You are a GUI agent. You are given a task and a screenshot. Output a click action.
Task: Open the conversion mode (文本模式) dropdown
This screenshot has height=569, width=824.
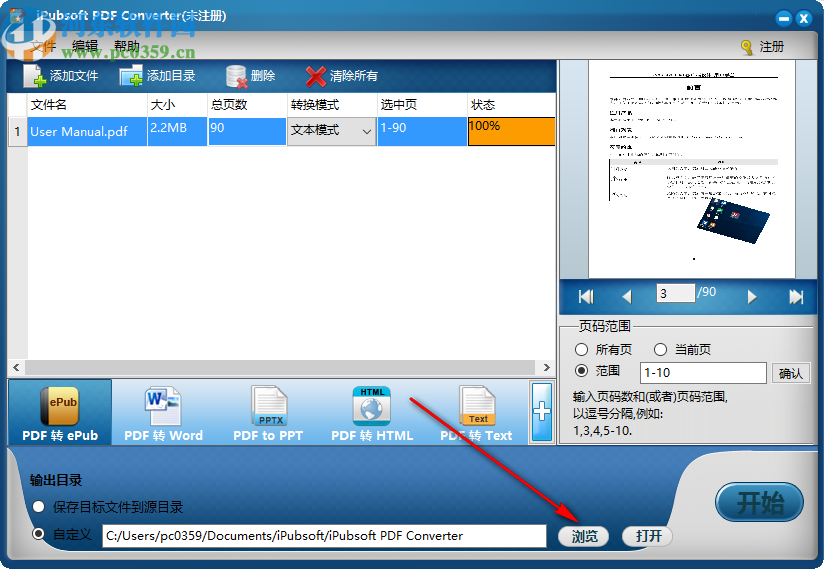point(332,131)
